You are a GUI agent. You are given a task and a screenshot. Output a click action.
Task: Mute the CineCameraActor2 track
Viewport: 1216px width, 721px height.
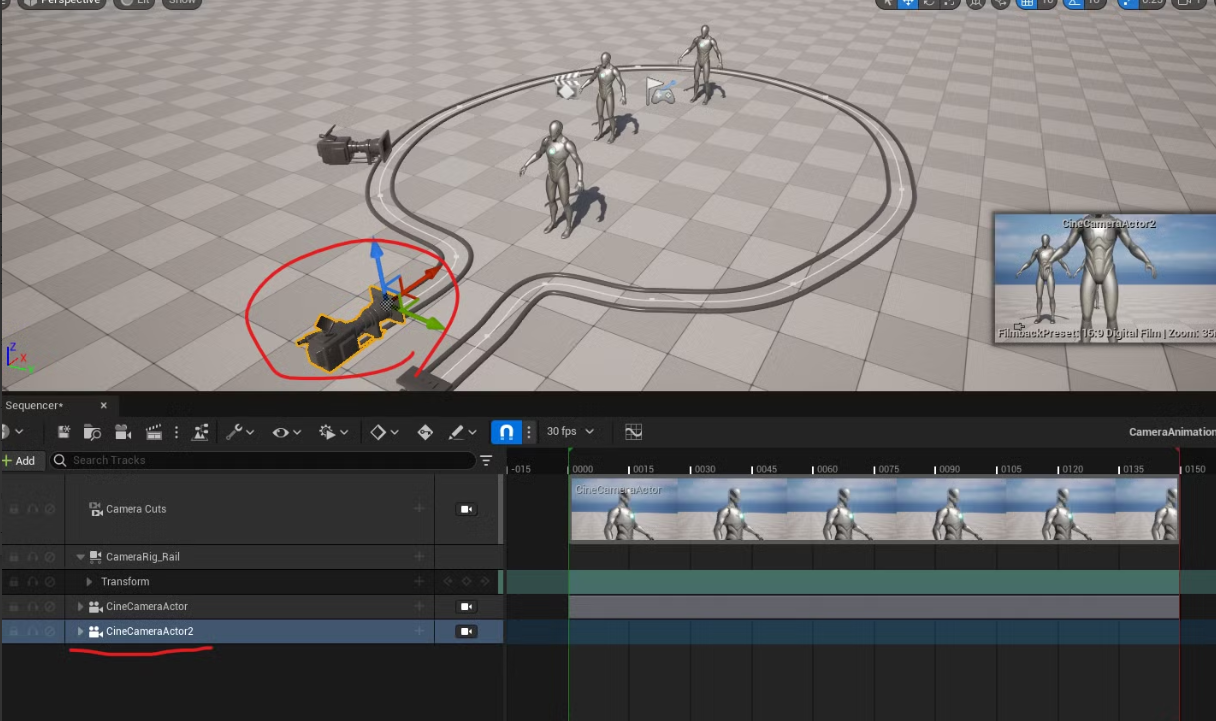[x=32, y=632]
